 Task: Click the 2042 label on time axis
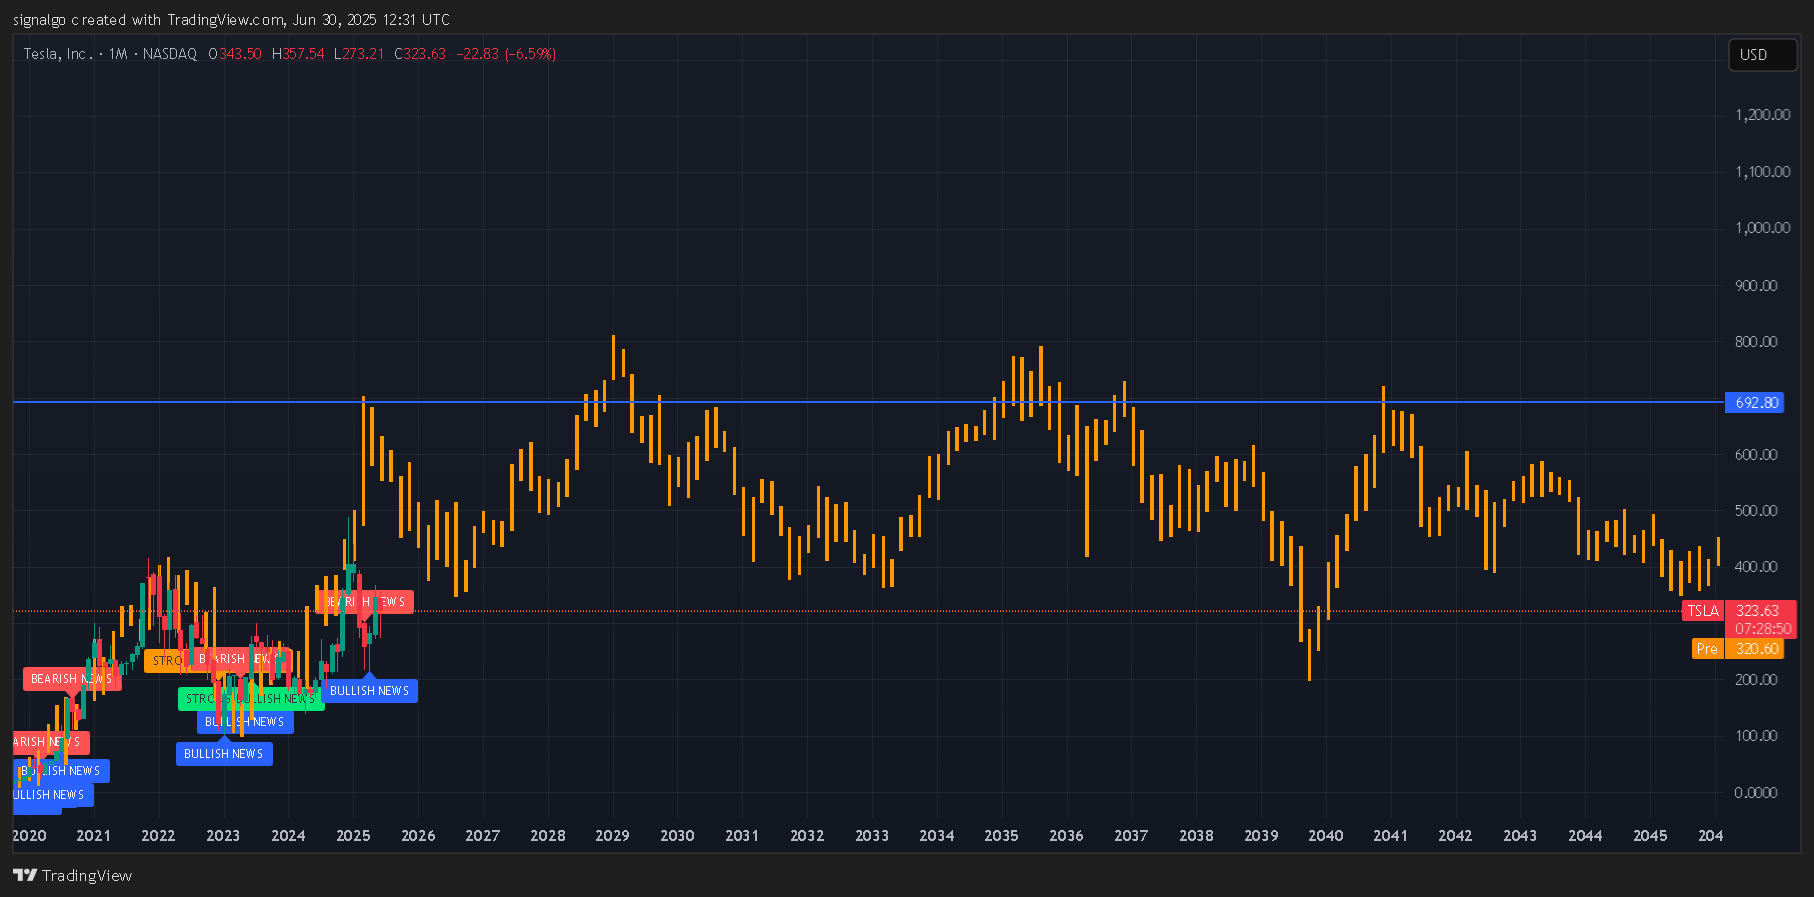[1455, 836]
